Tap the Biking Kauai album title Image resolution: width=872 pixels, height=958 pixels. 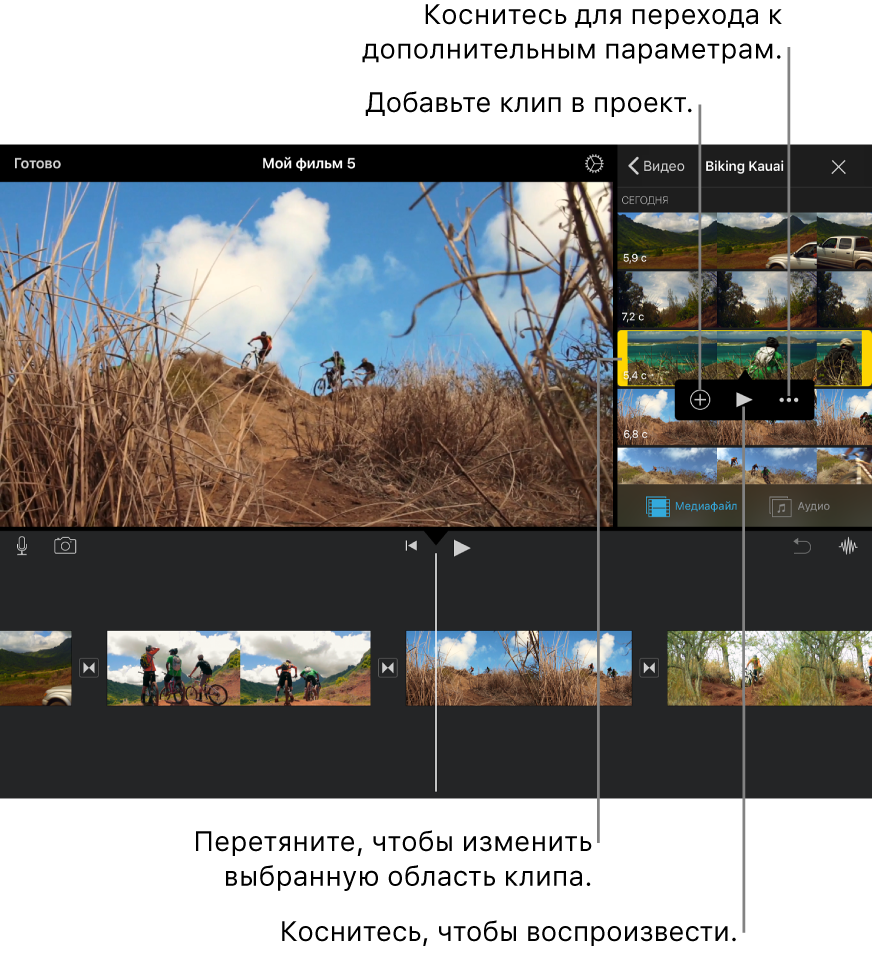point(744,166)
